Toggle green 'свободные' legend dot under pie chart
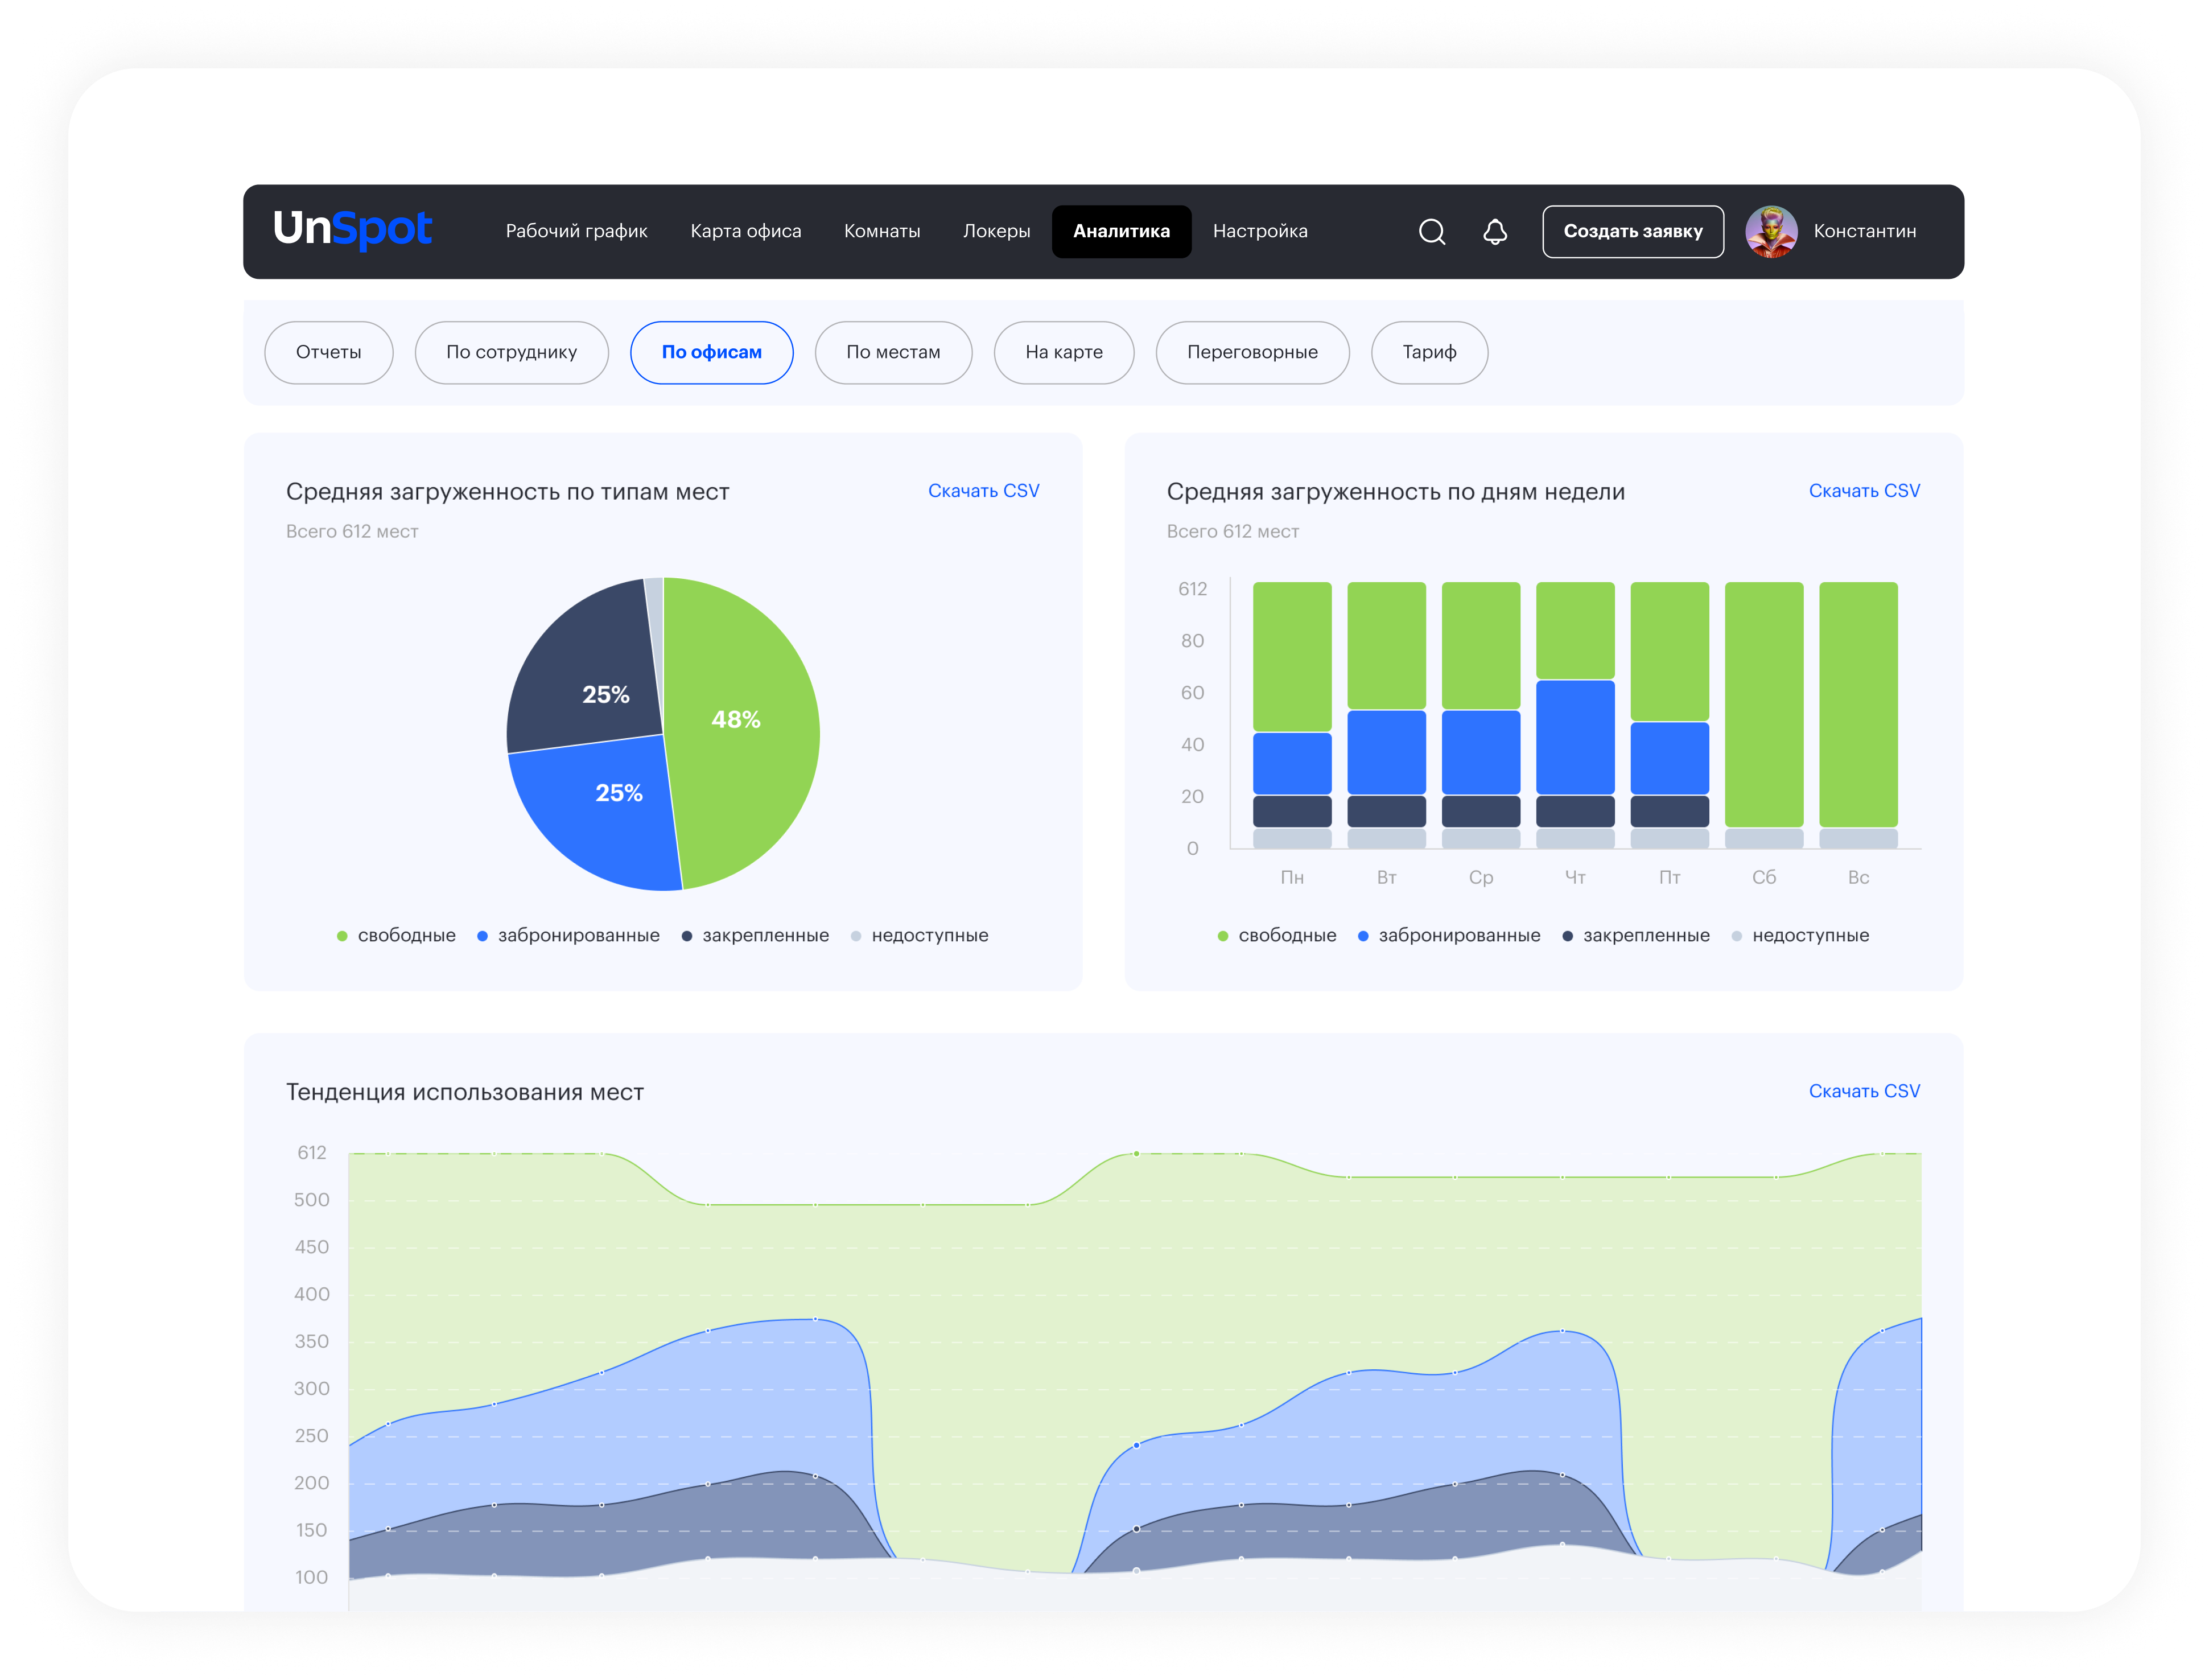 point(342,936)
